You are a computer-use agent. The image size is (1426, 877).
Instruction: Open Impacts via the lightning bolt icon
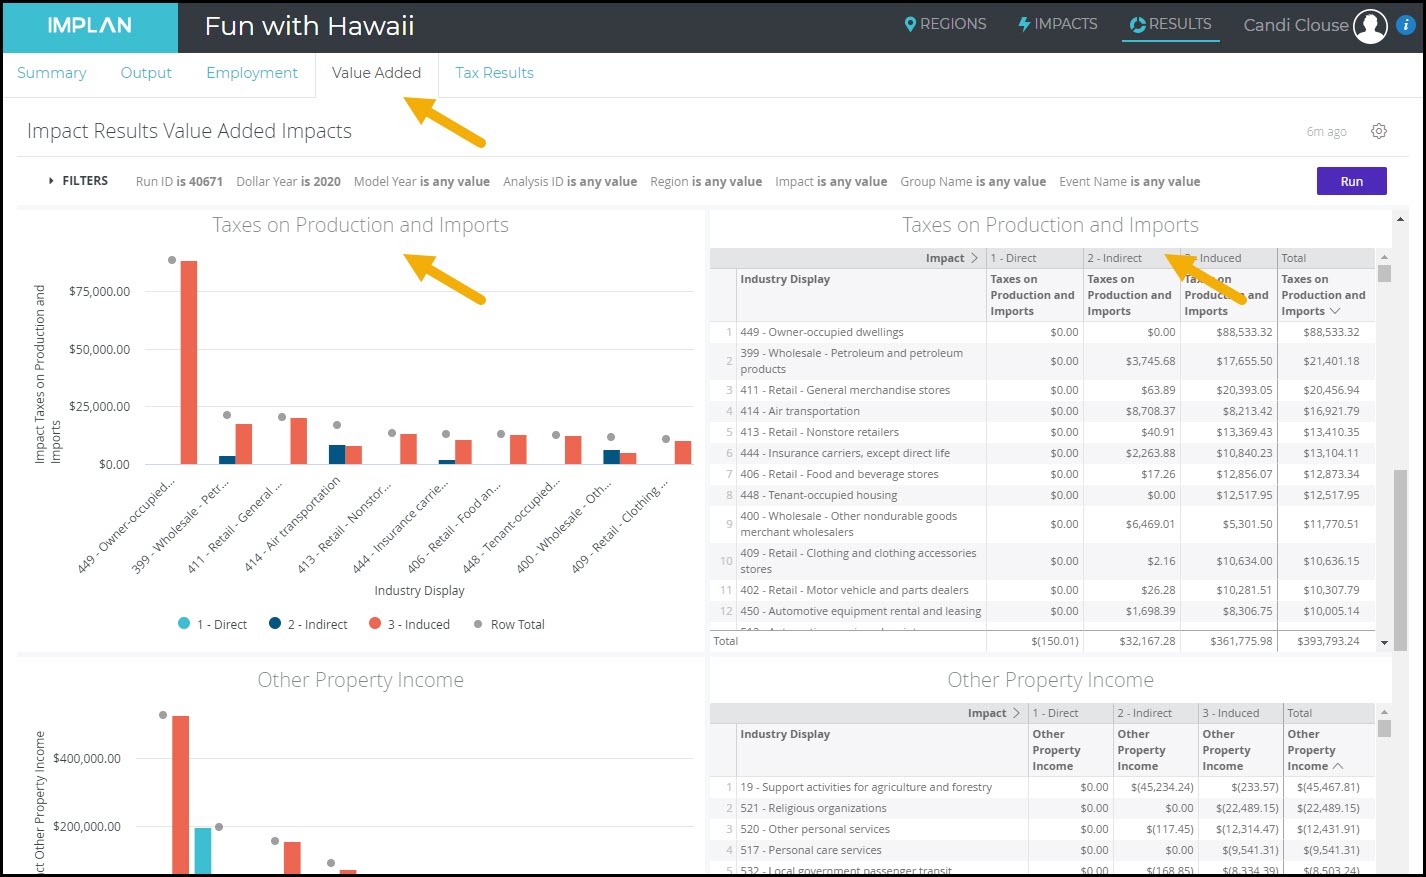point(1024,24)
